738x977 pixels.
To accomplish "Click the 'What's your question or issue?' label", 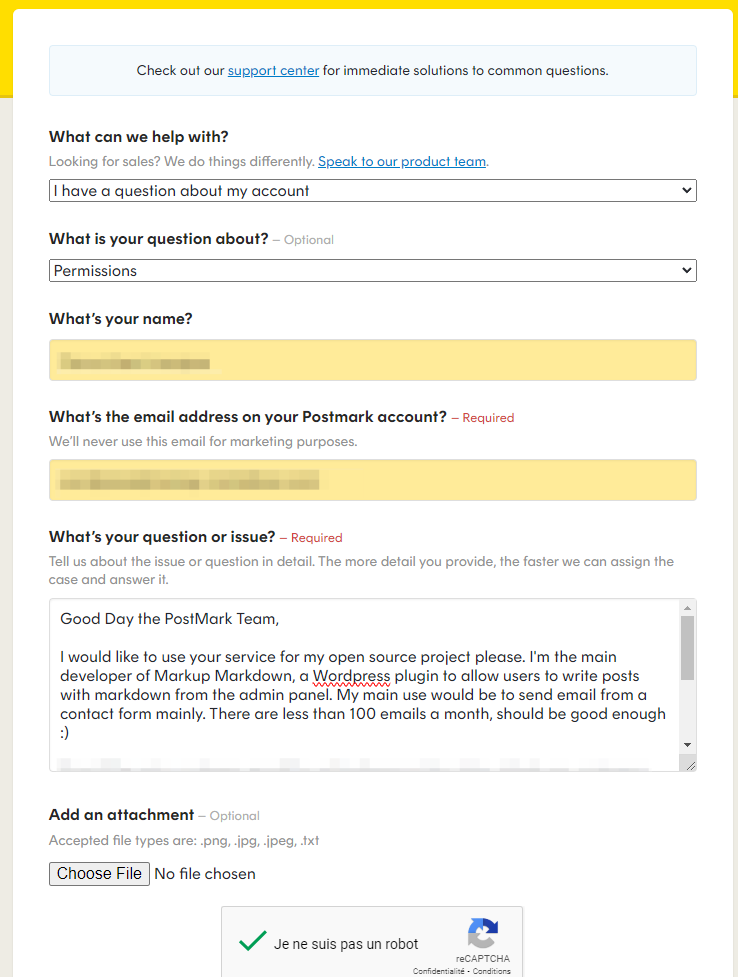I will (x=161, y=537).
